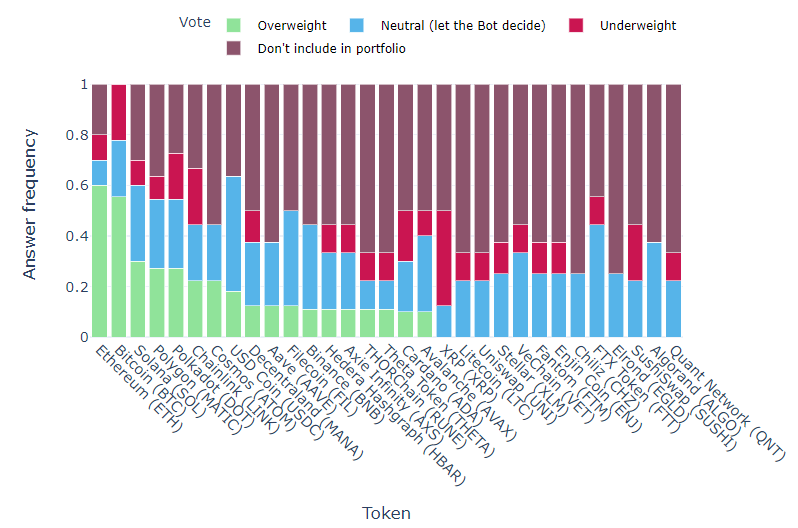Click the purple segment of Quant Network bar
The image size is (798, 528).
pos(674,168)
